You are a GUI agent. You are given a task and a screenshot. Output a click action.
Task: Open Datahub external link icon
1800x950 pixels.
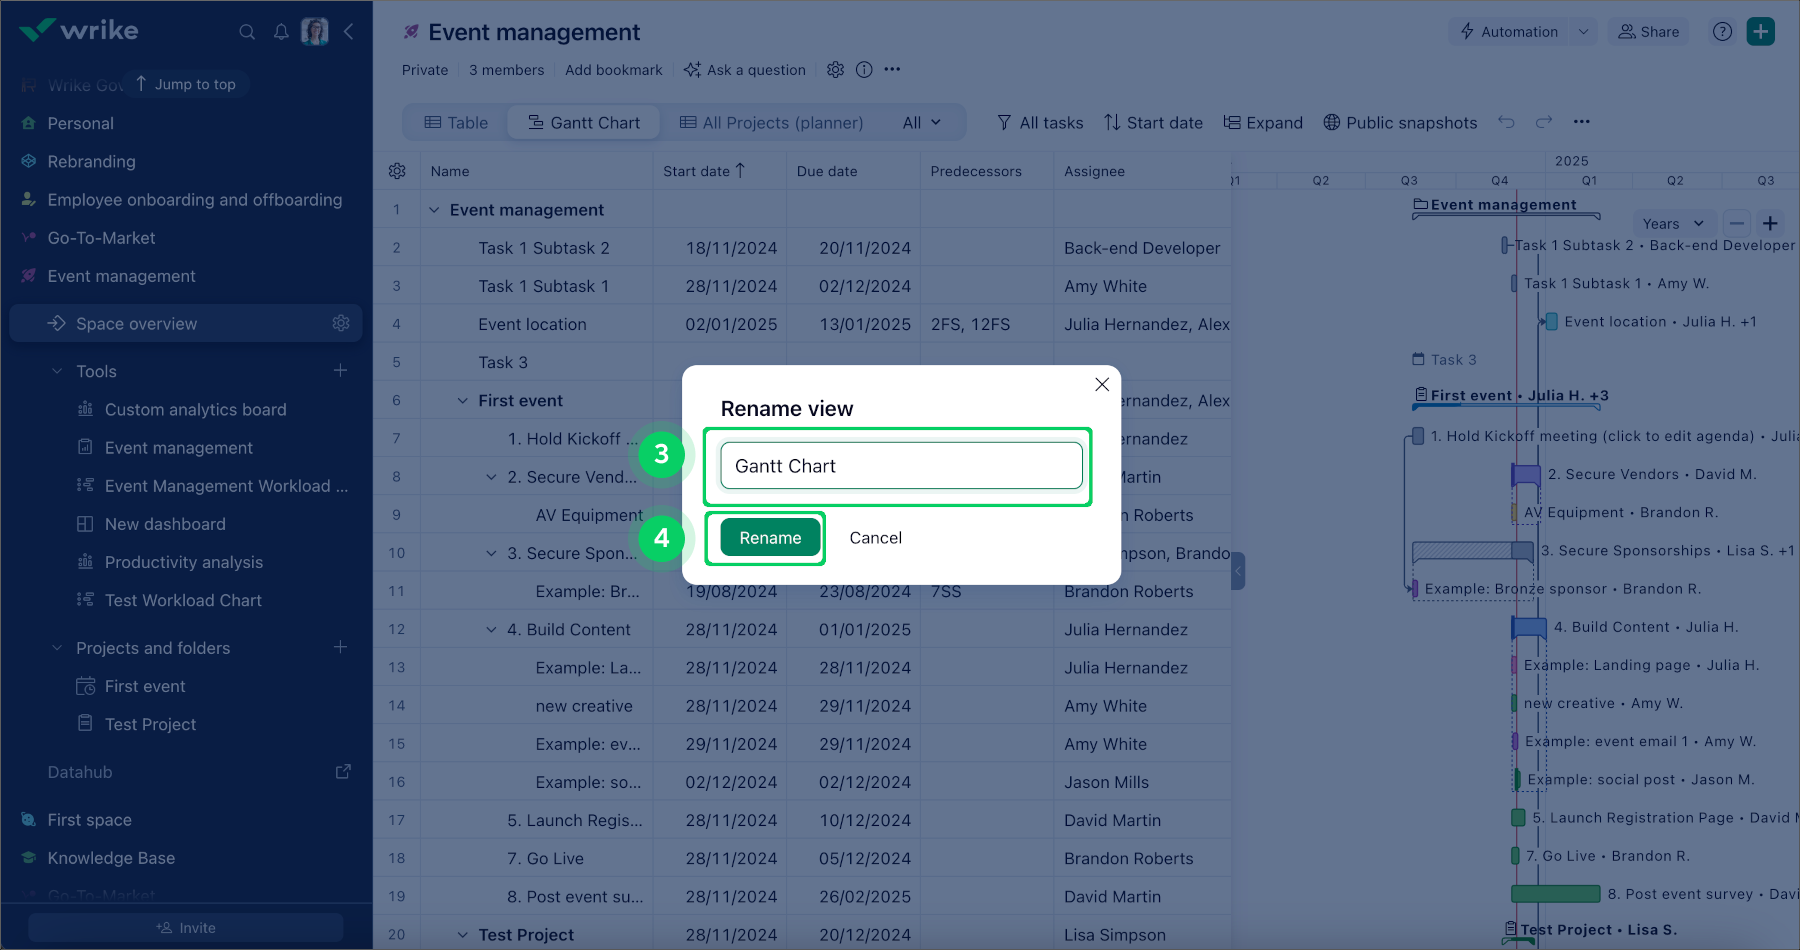pyautogui.click(x=343, y=772)
